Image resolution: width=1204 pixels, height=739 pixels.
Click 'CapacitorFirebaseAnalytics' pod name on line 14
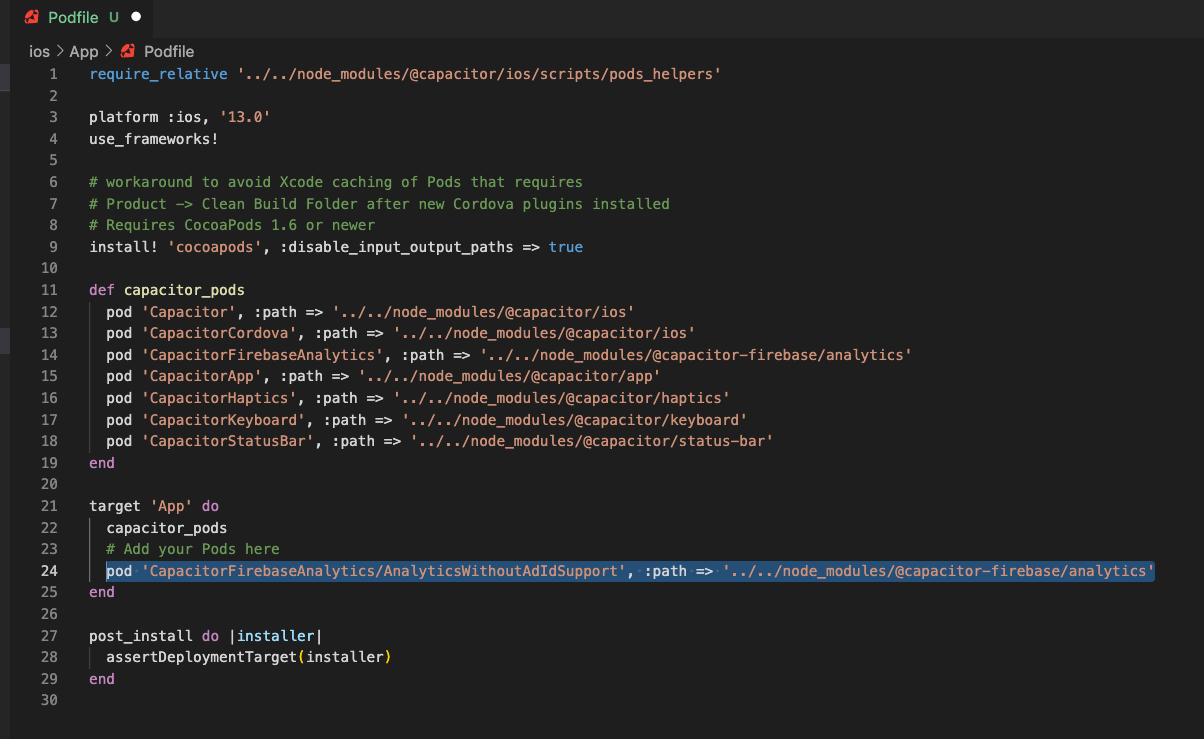262,355
